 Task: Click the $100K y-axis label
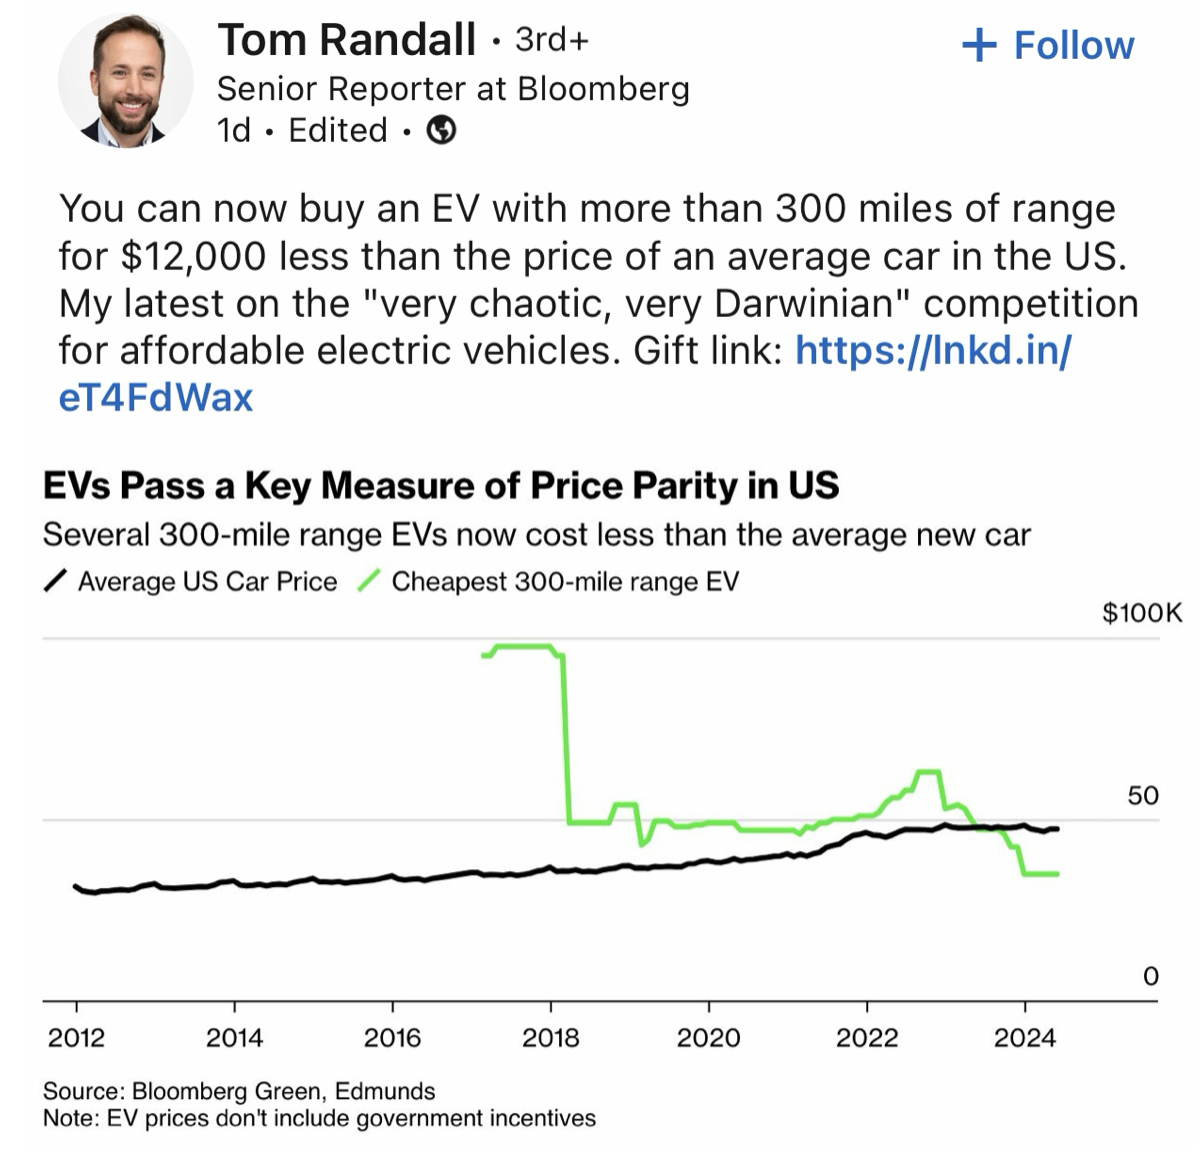click(x=1141, y=612)
